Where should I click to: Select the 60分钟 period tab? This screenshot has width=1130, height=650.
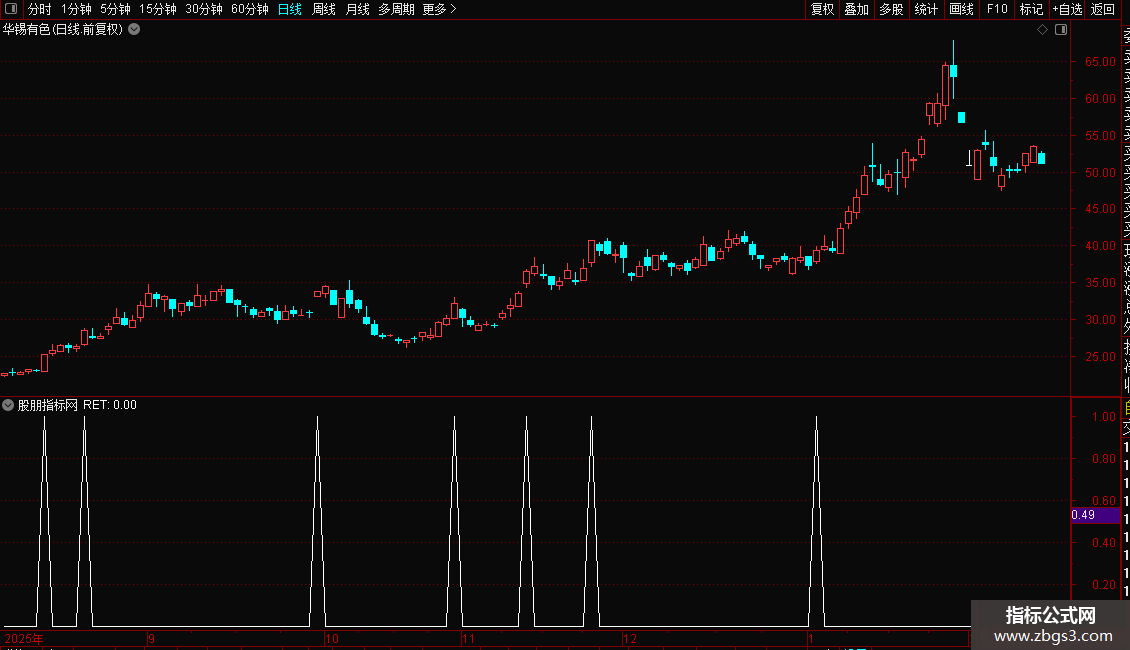point(250,9)
